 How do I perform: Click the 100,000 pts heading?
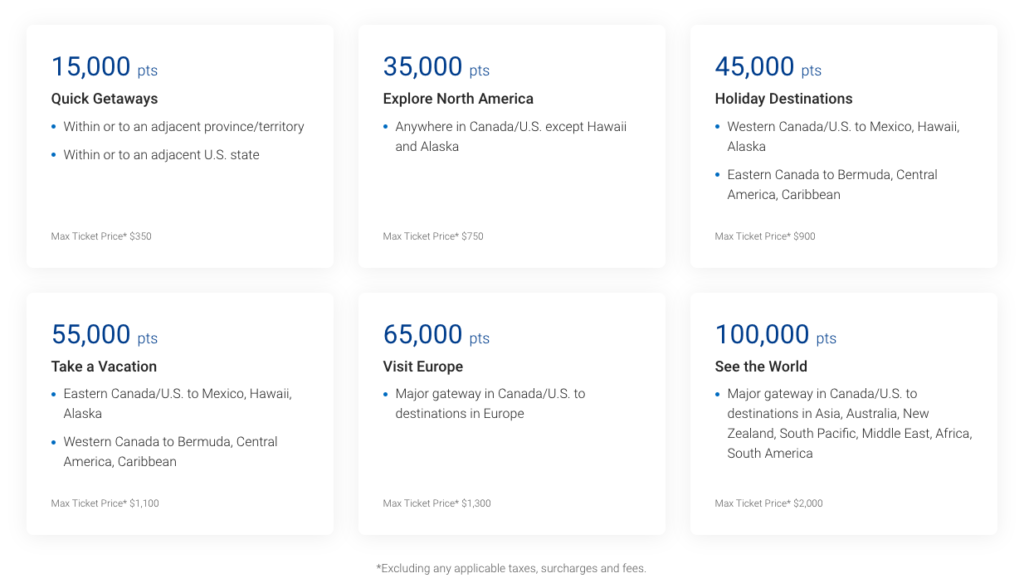tap(775, 335)
